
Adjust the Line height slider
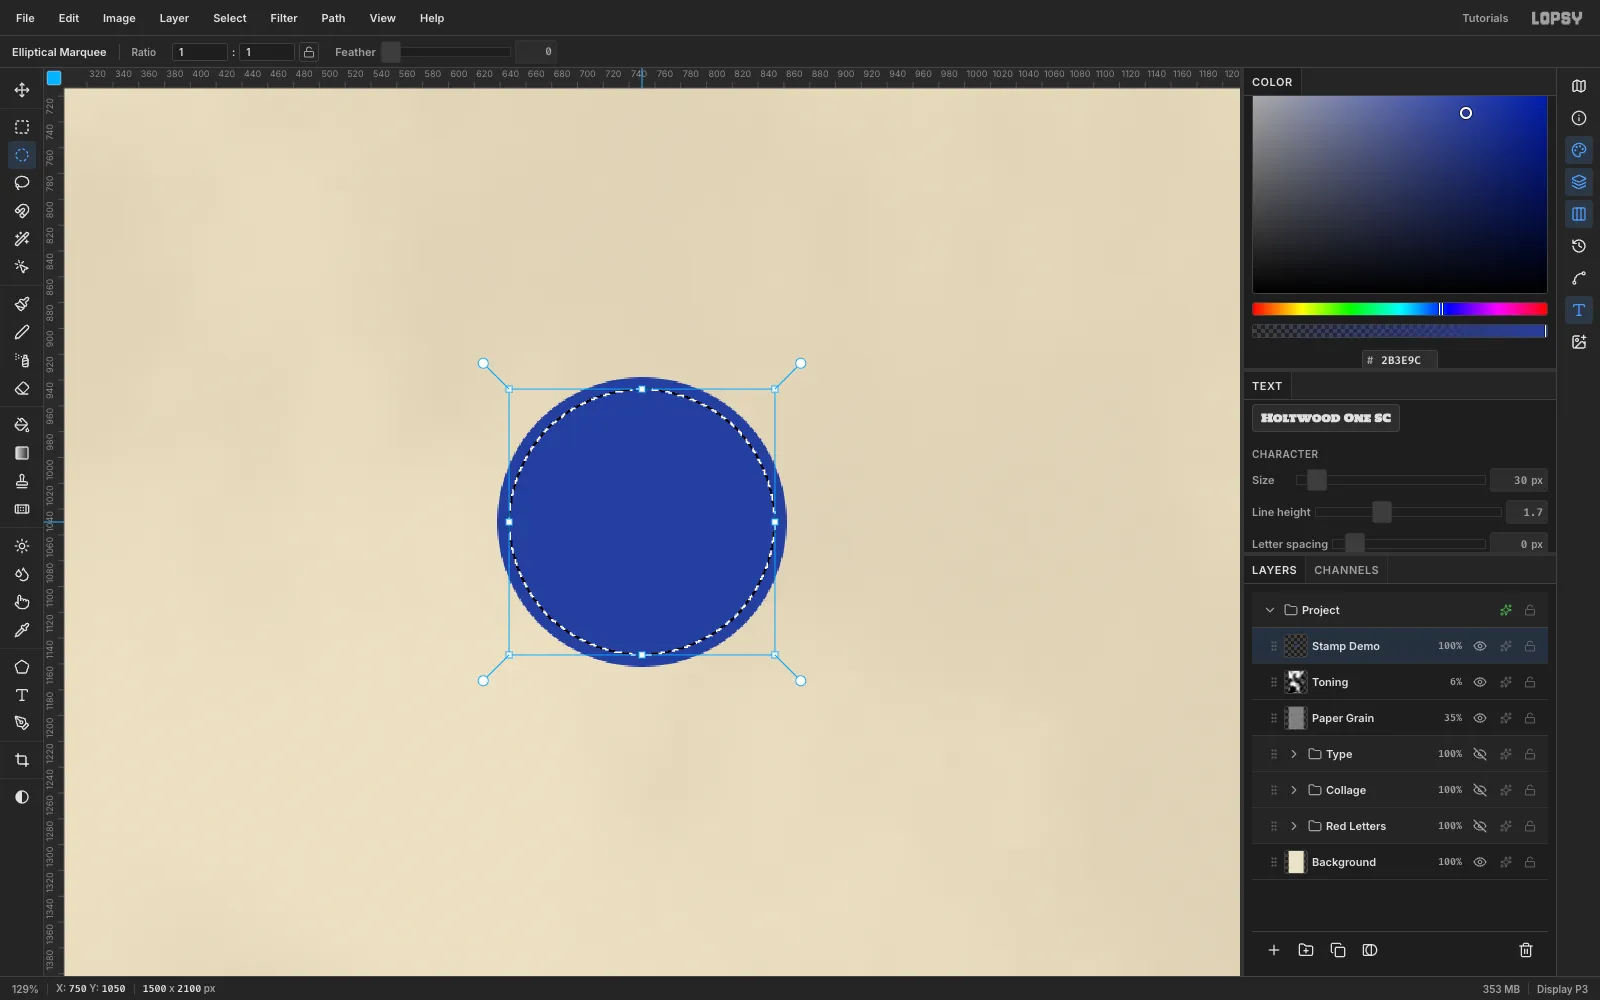click(1408, 512)
